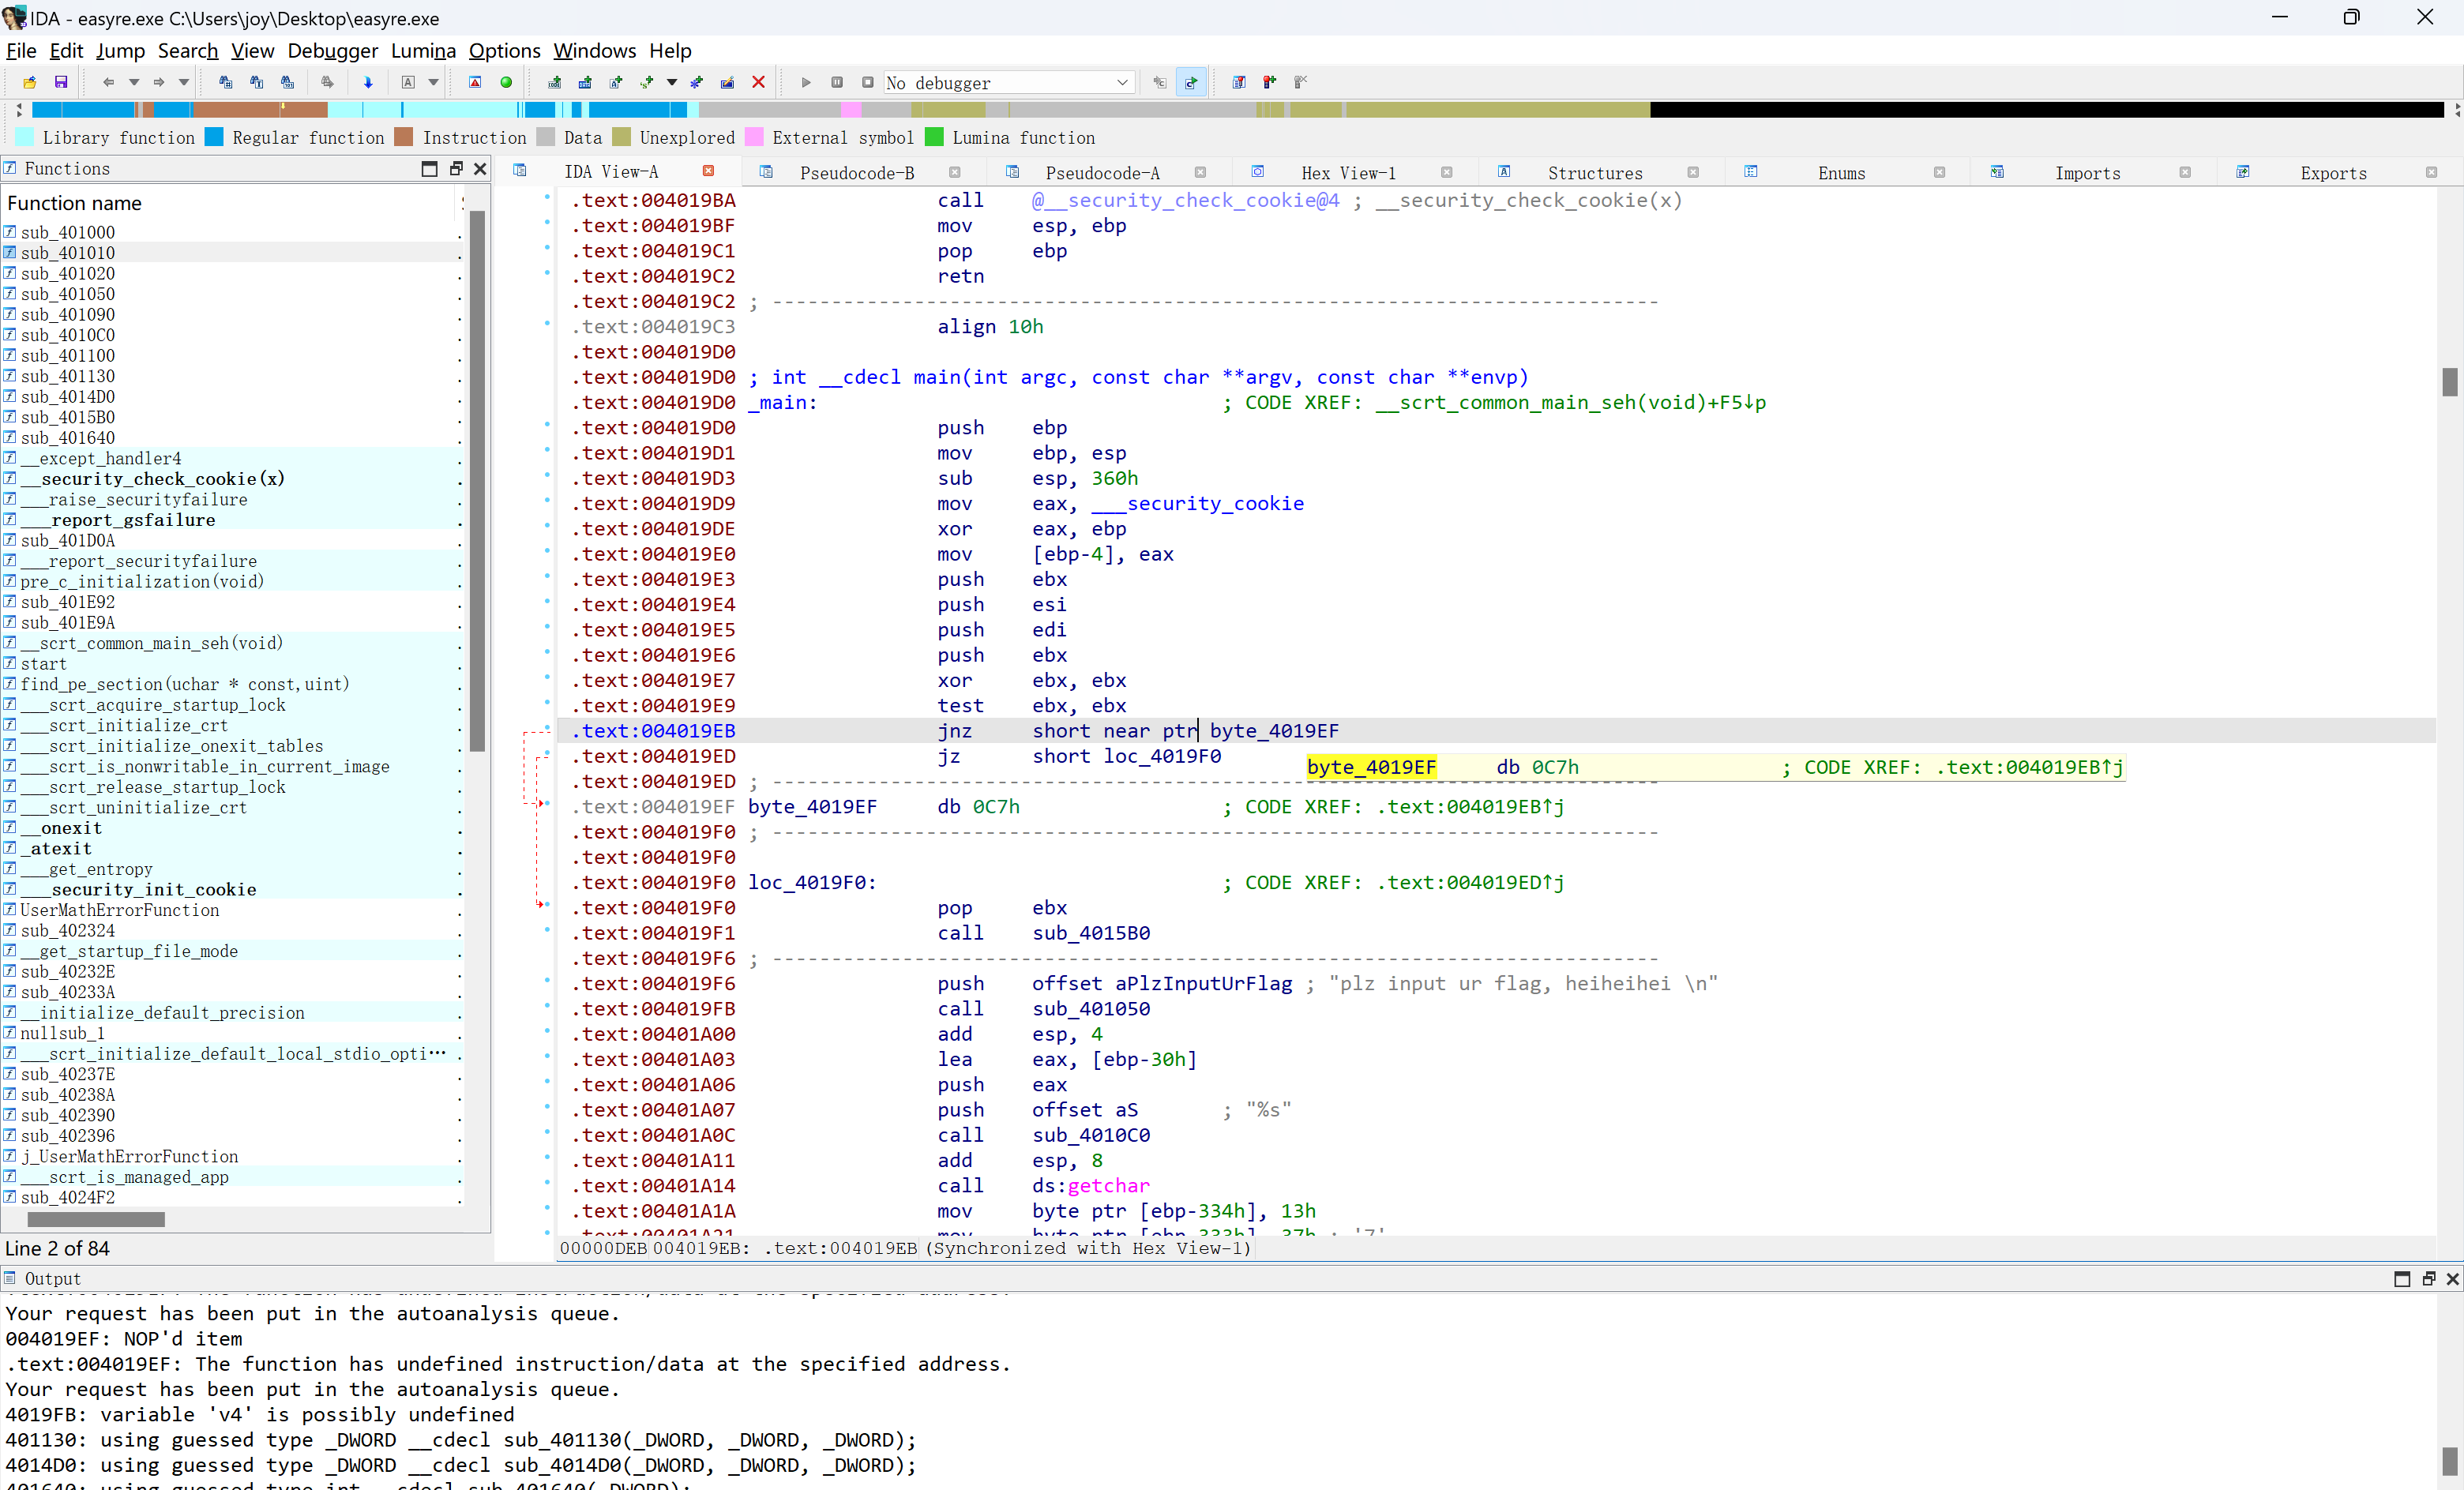The height and width of the screenshot is (1490, 2464).
Task: Click the blue asterisk plus icon
Action: (696, 83)
